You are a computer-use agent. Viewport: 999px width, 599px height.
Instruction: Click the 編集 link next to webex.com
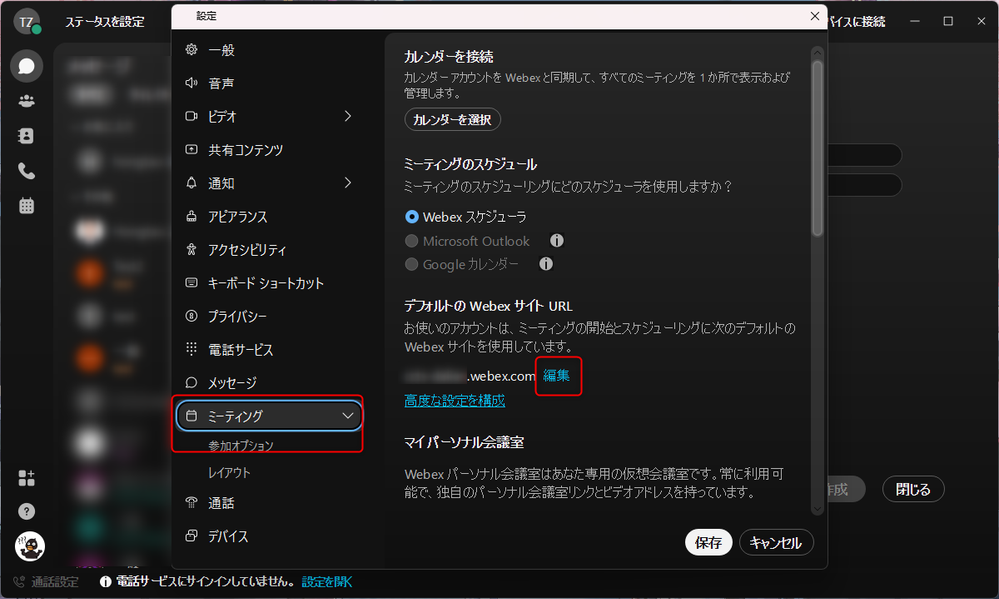(x=556, y=375)
